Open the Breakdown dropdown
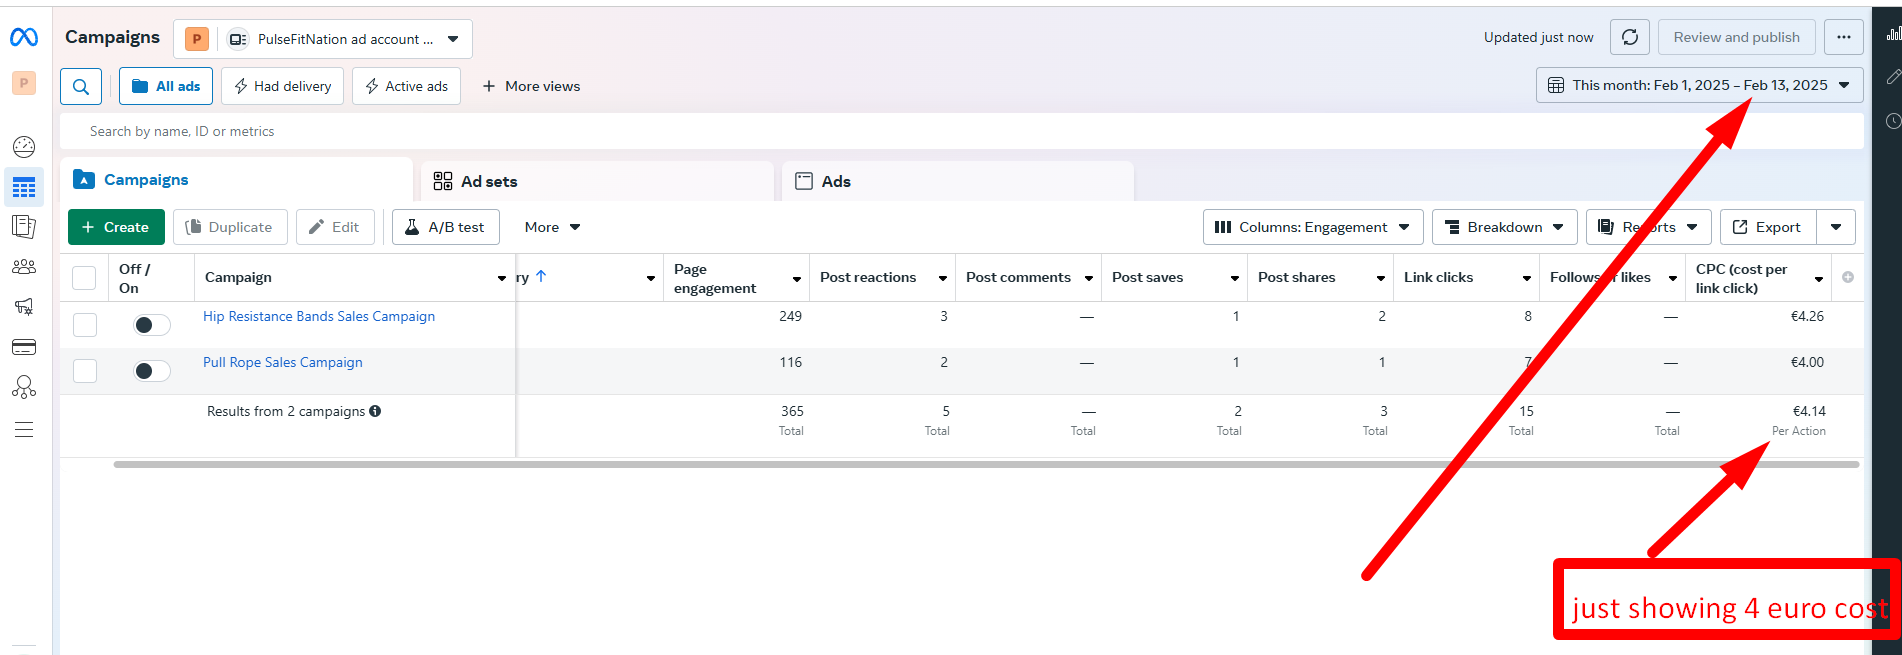Screen dimensions: 1902x655 click(1504, 227)
